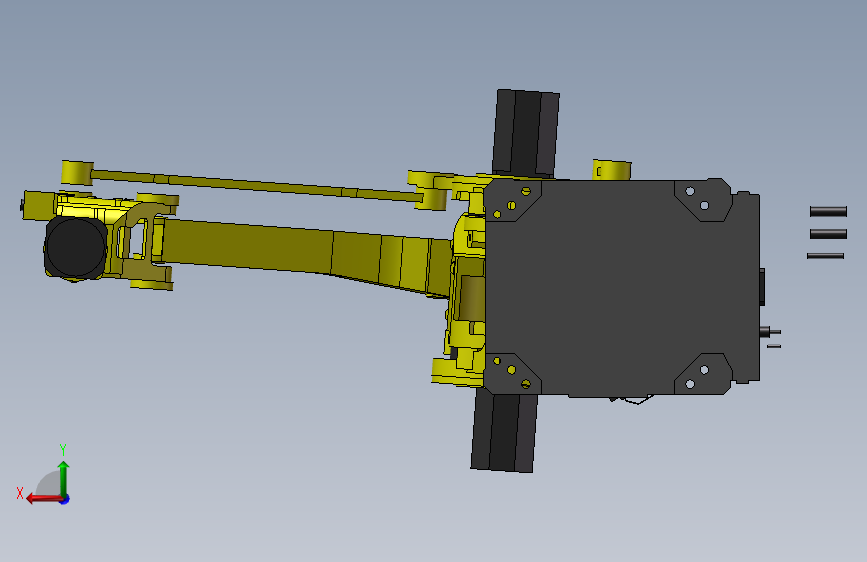The width and height of the screenshot is (867, 562).
Task: Select the topmost loose black pin at right
Action: click(828, 211)
